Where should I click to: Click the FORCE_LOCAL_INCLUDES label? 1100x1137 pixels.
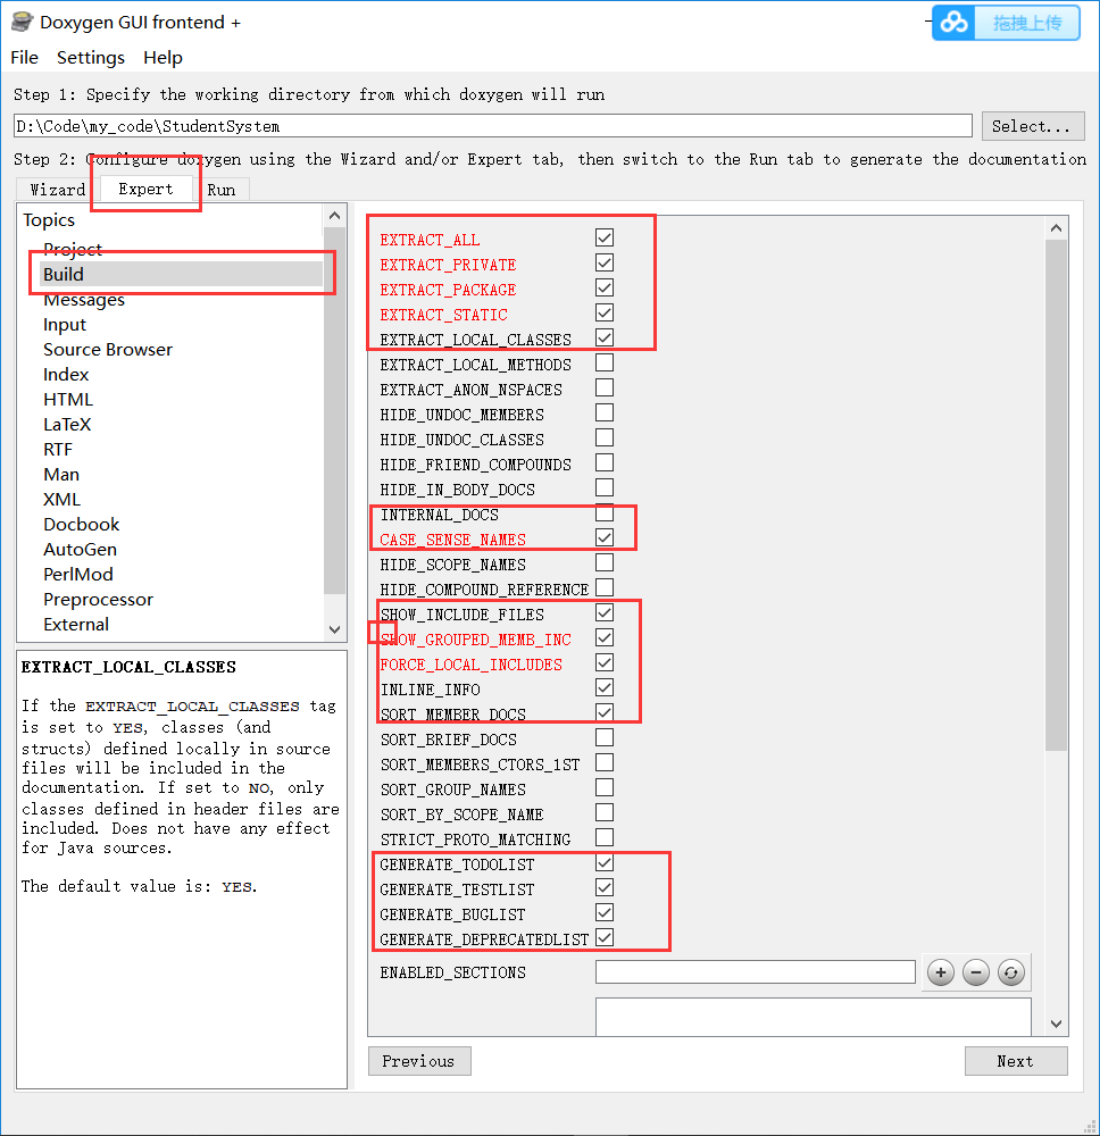coord(471,664)
